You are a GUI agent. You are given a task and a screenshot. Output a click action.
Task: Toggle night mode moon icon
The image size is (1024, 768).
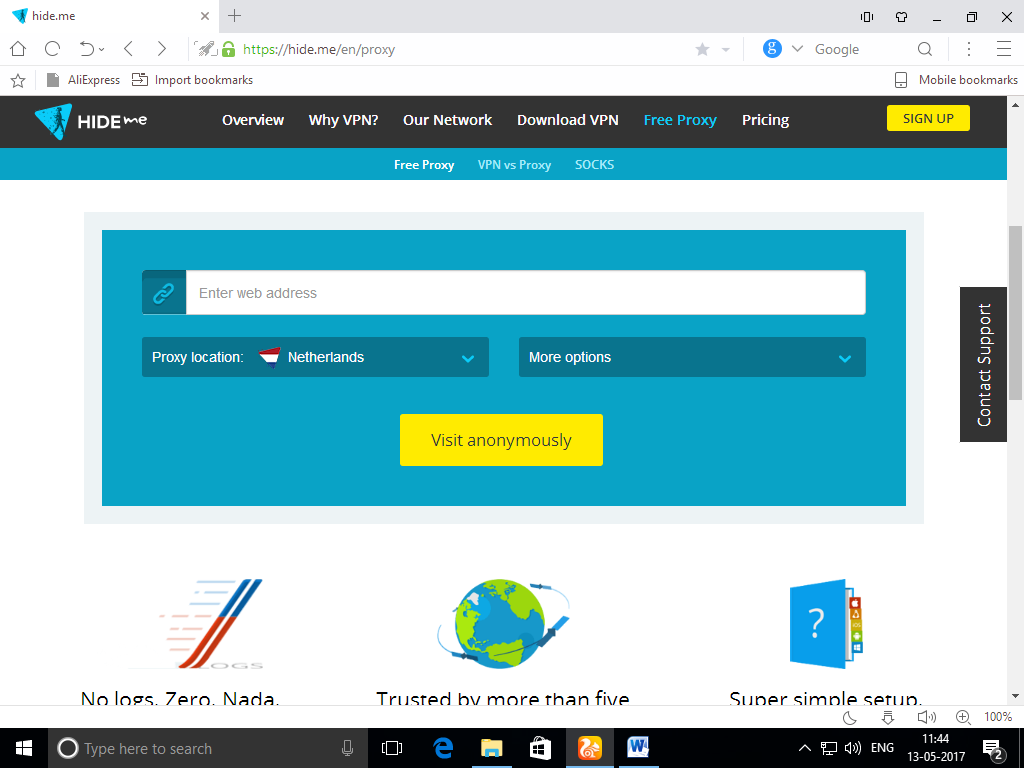[850, 717]
